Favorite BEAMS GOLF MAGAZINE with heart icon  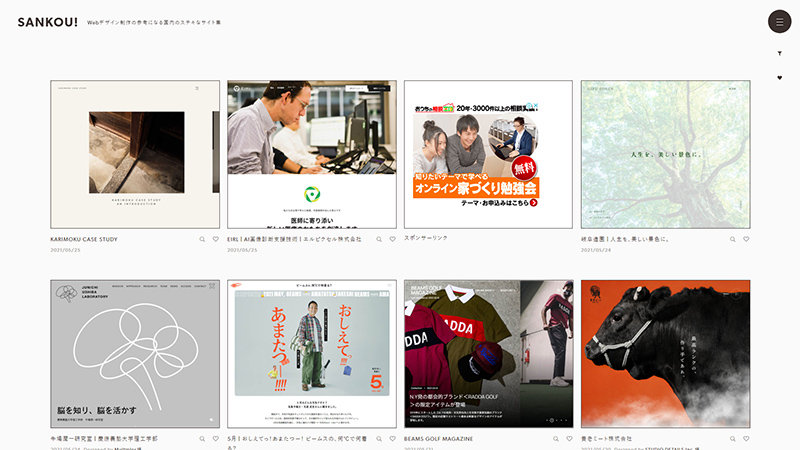coord(569,438)
